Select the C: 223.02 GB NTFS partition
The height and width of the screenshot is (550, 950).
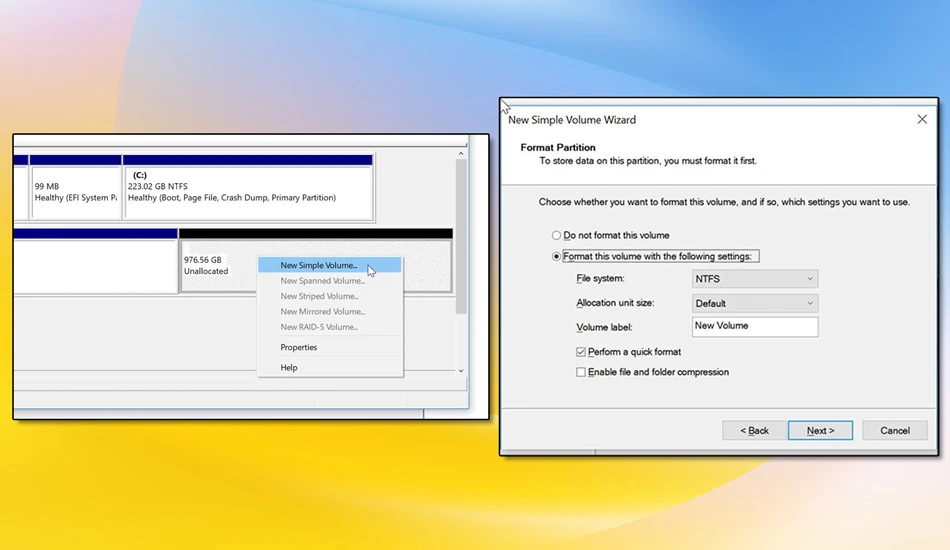[x=248, y=188]
